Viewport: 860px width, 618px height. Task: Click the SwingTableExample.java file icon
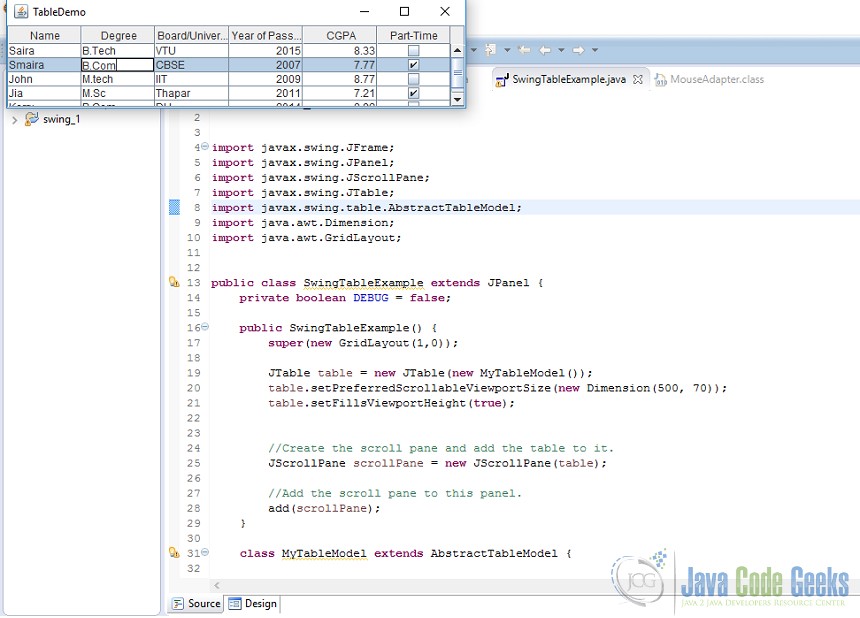click(x=502, y=80)
